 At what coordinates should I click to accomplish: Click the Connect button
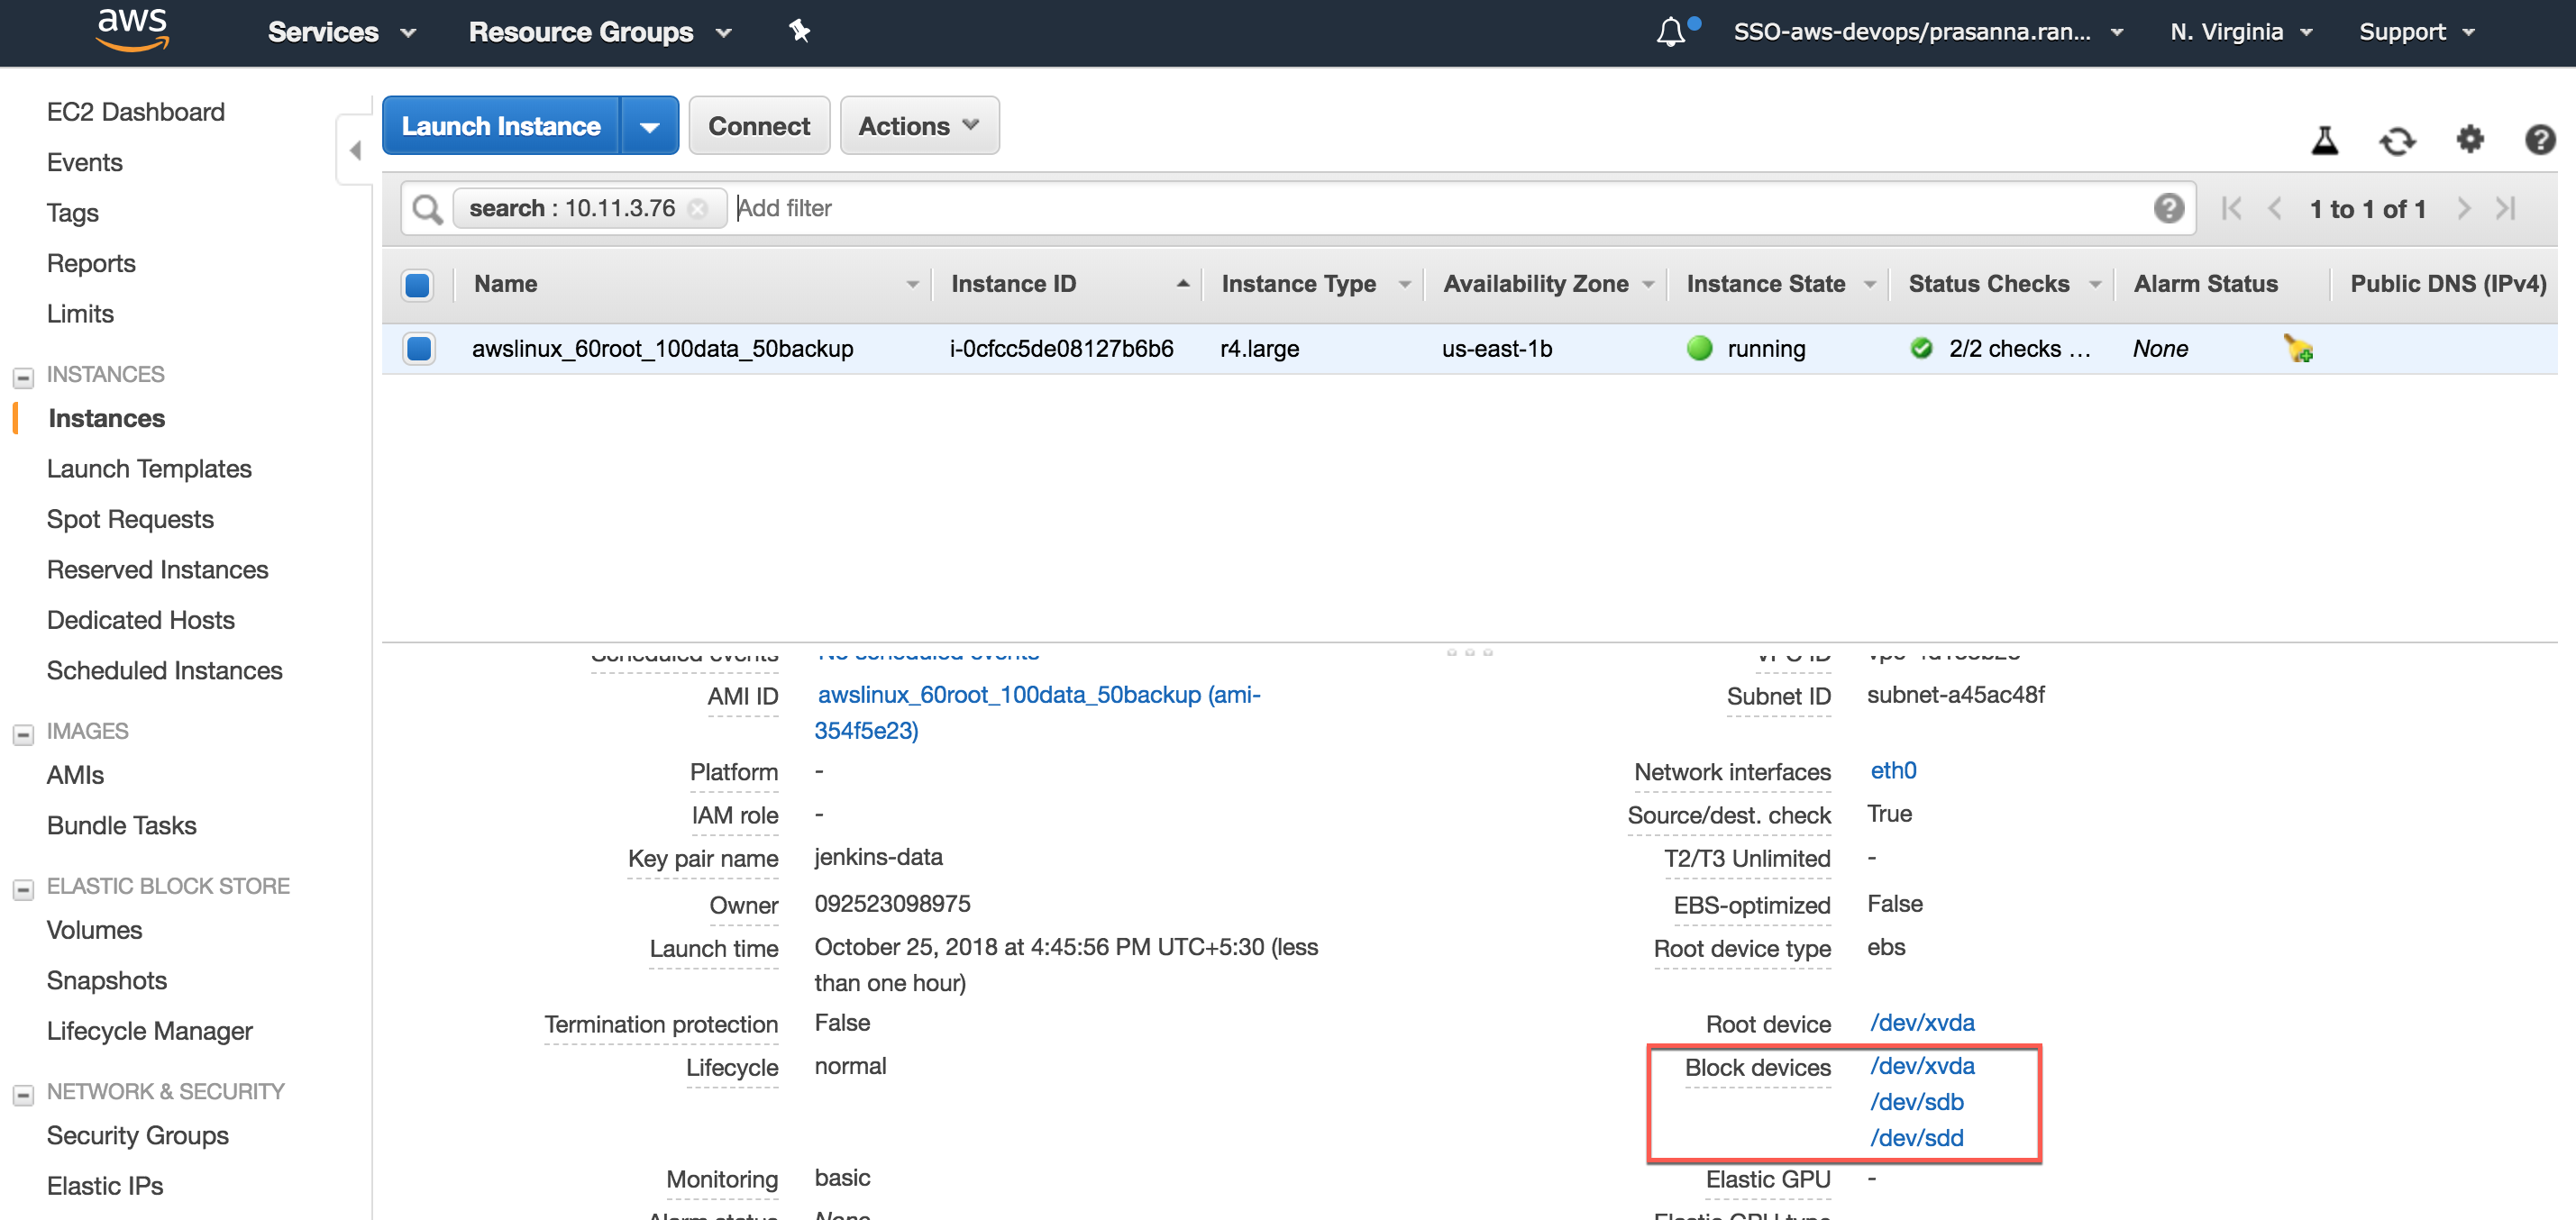point(759,126)
